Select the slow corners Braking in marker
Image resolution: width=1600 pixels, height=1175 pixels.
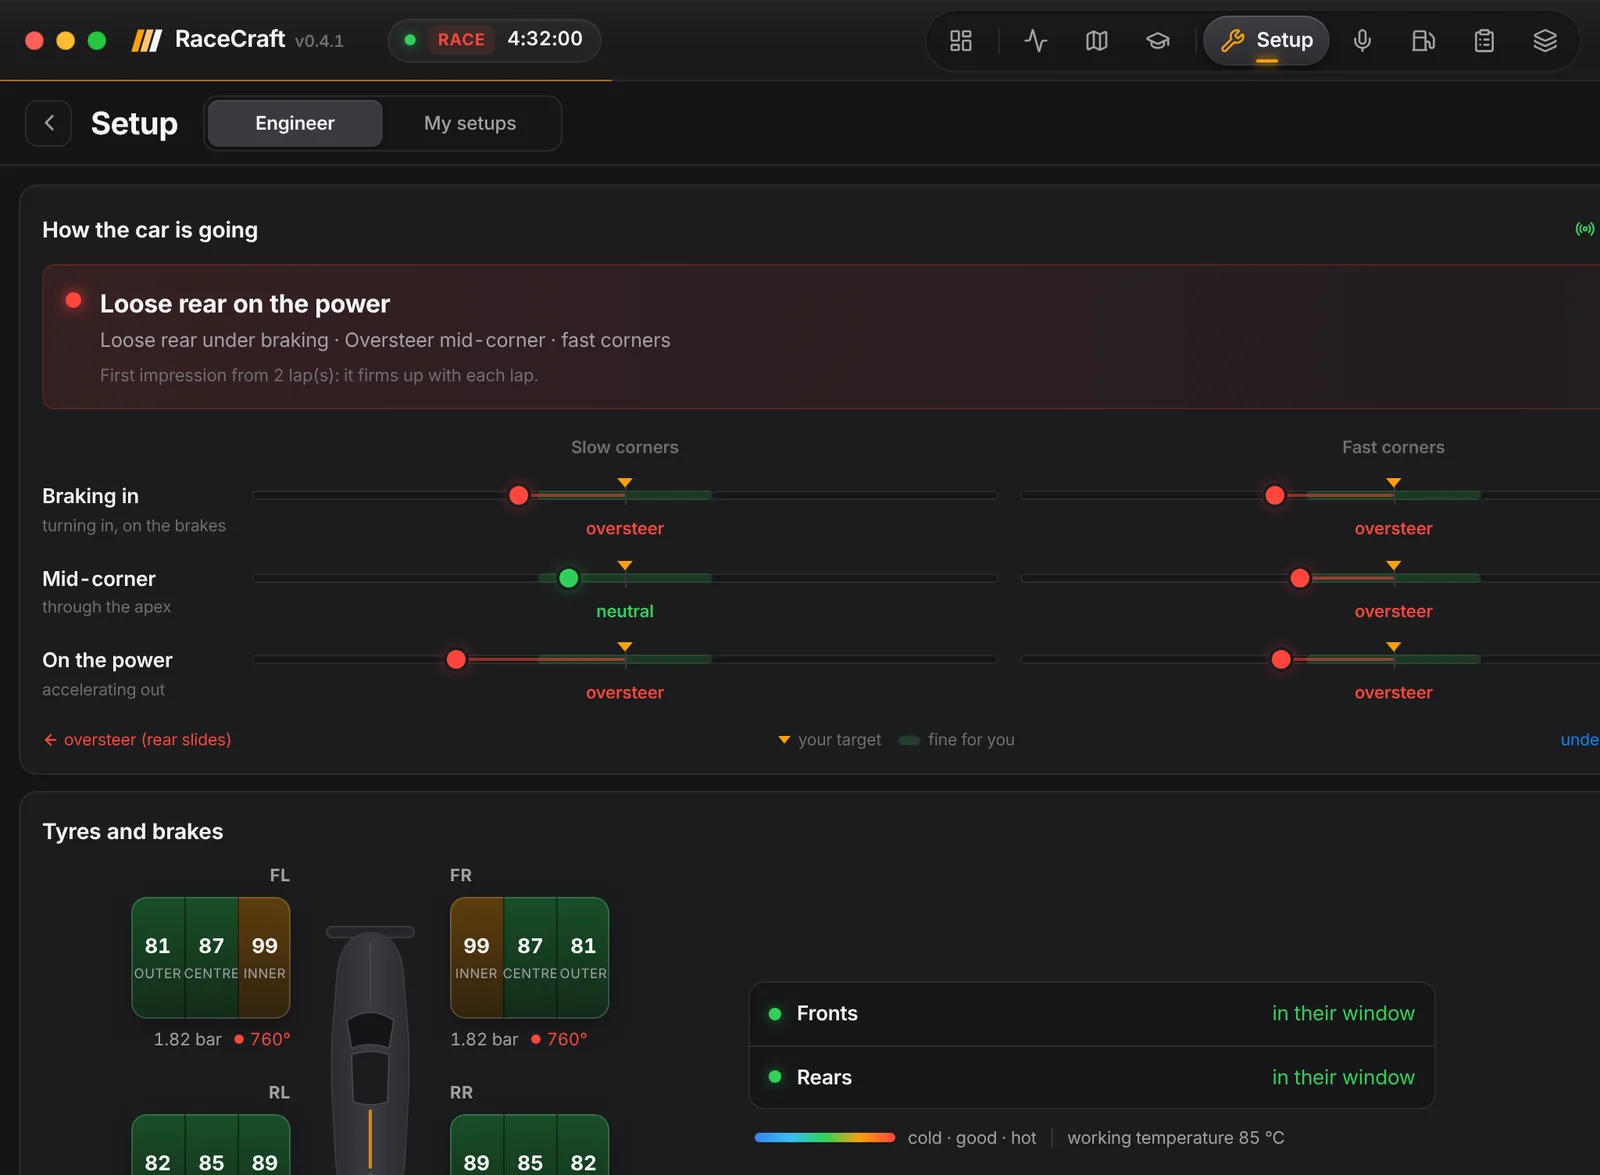tap(518, 495)
